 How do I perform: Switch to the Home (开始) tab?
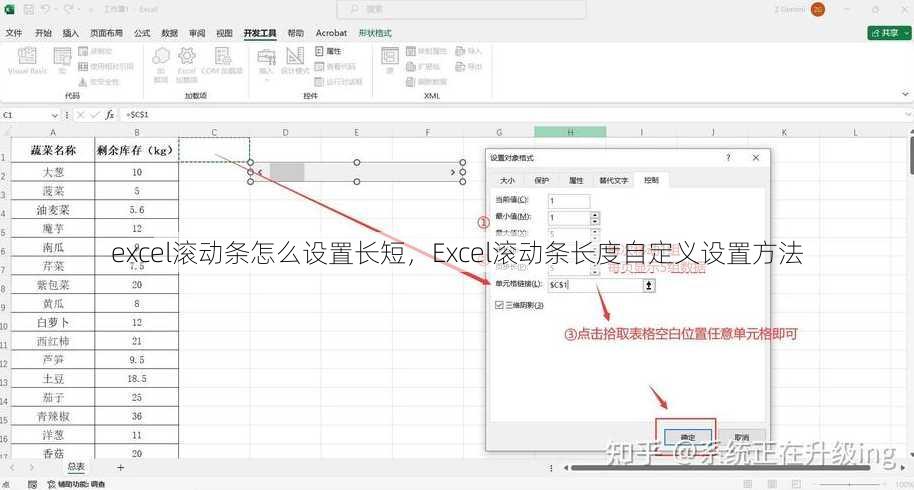tap(44, 33)
